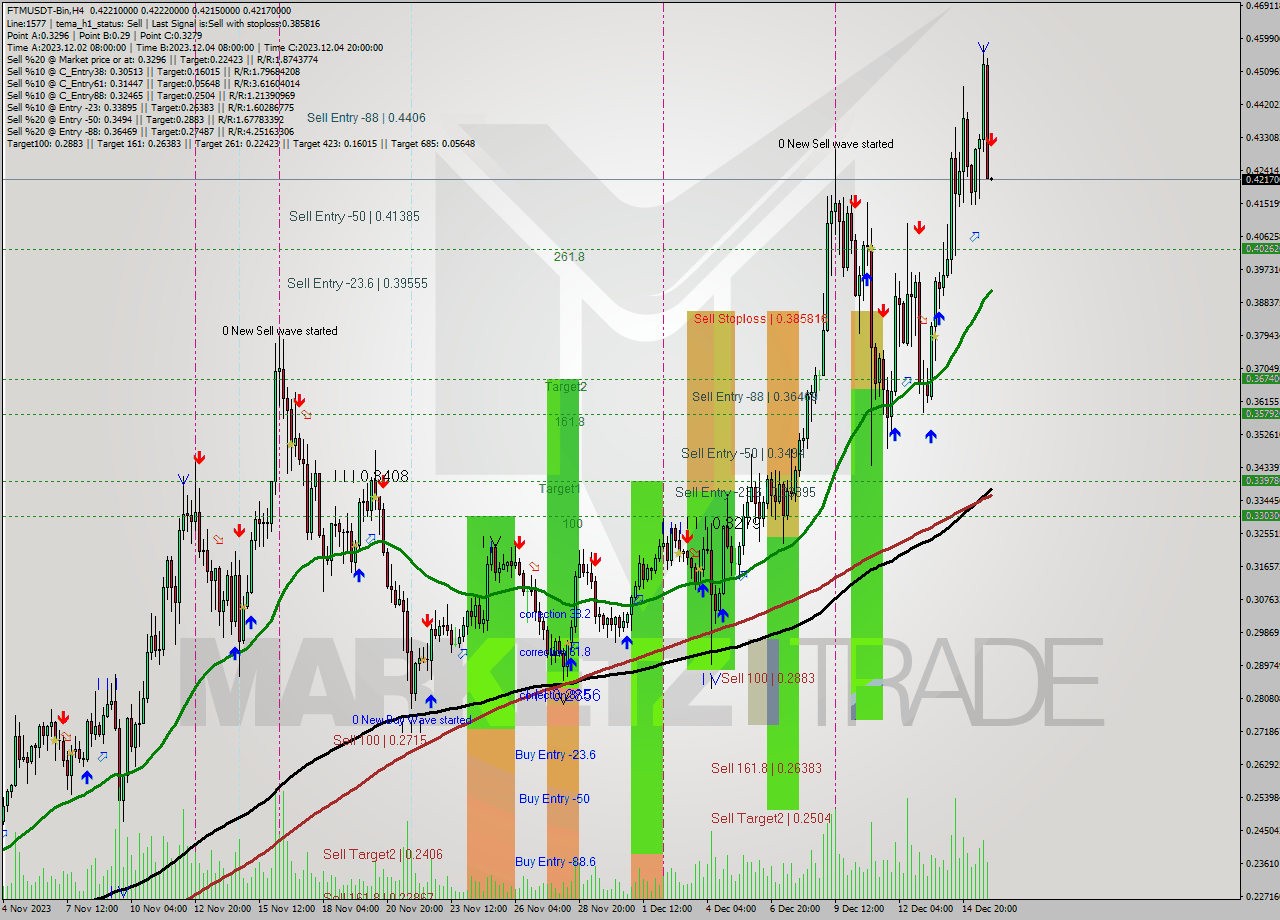Click the 'Sell Entry -88 | 0.4406' label
Image resolution: width=1280 pixels, height=920 pixels.
[x=366, y=118]
